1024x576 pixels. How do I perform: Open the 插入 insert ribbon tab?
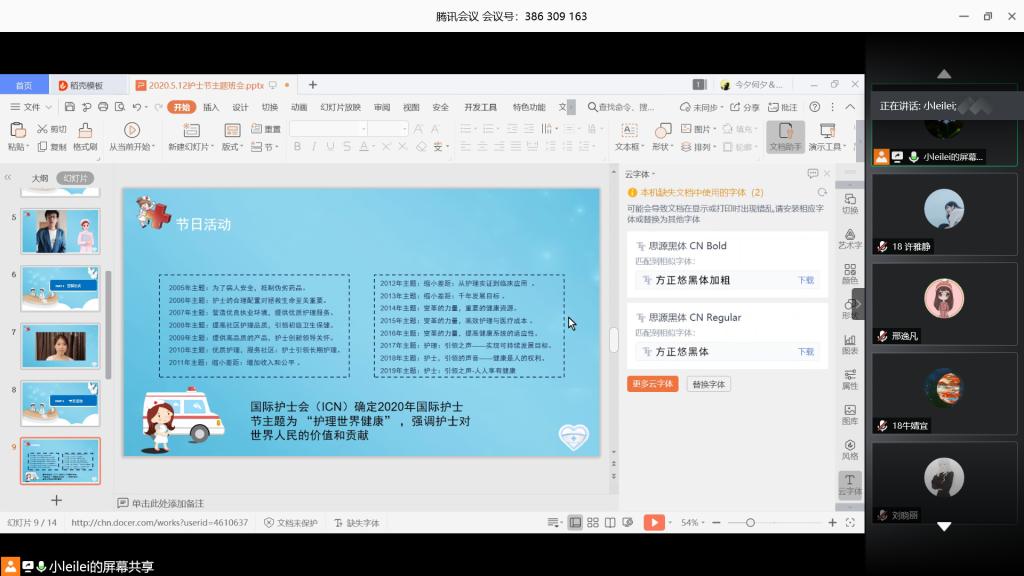211,107
